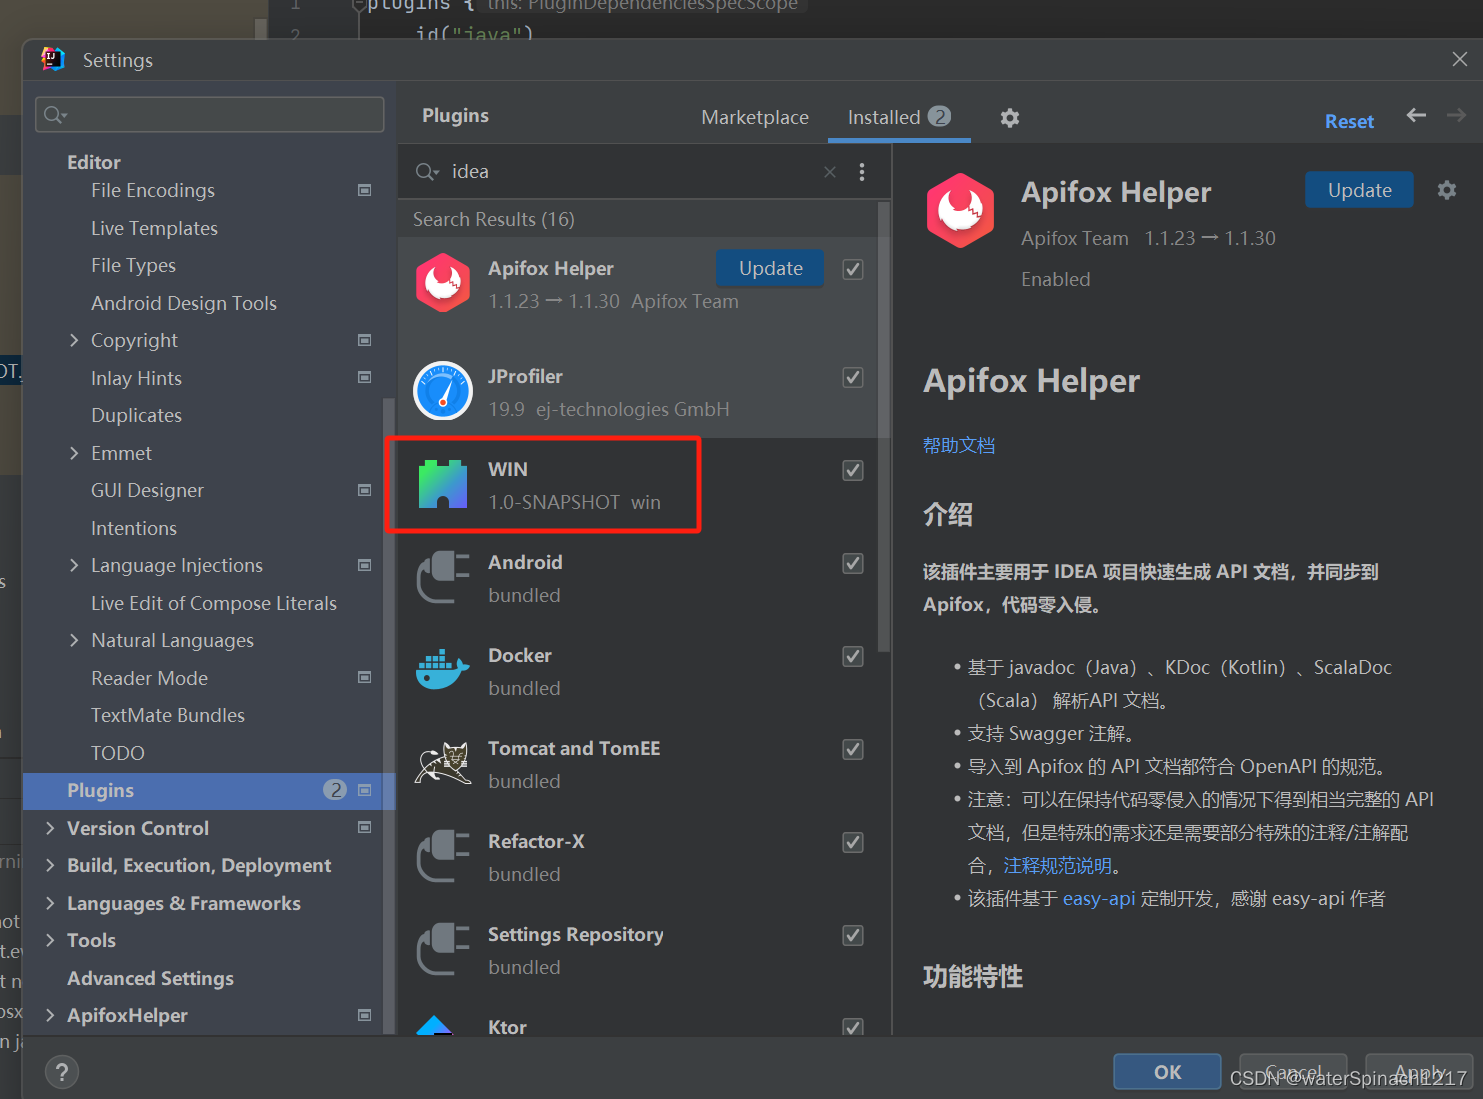Uncheck the Android plugin checkbox
The height and width of the screenshot is (1099, 1483).
point(853,563)
